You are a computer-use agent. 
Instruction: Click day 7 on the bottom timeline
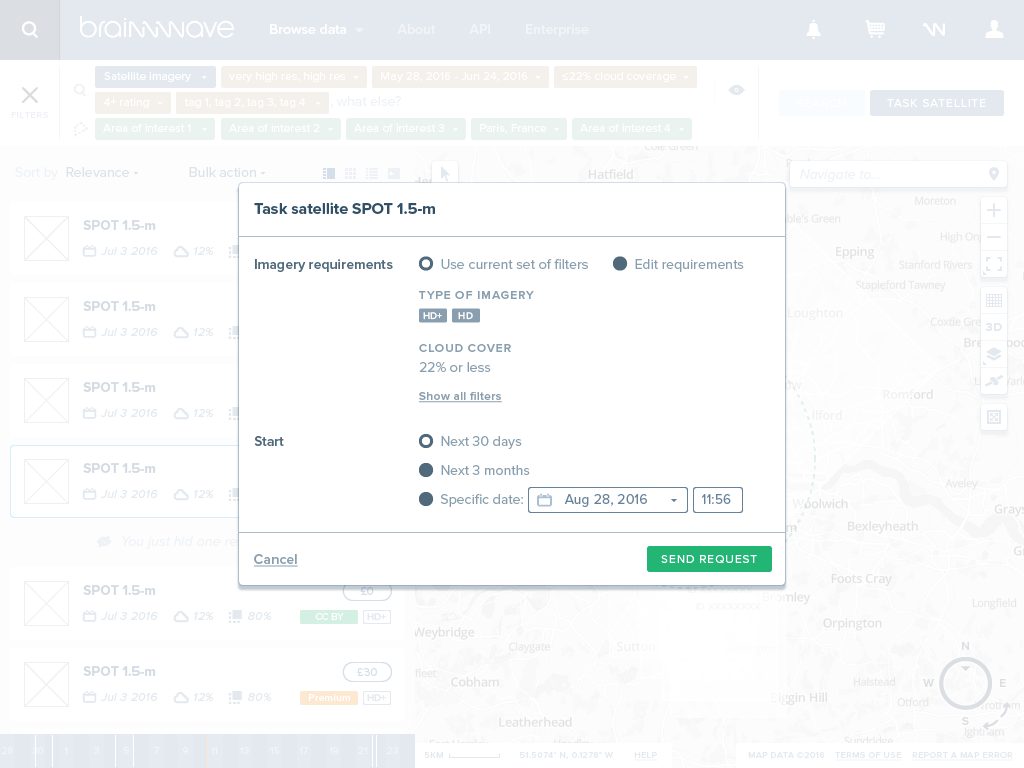coord(156,751)
